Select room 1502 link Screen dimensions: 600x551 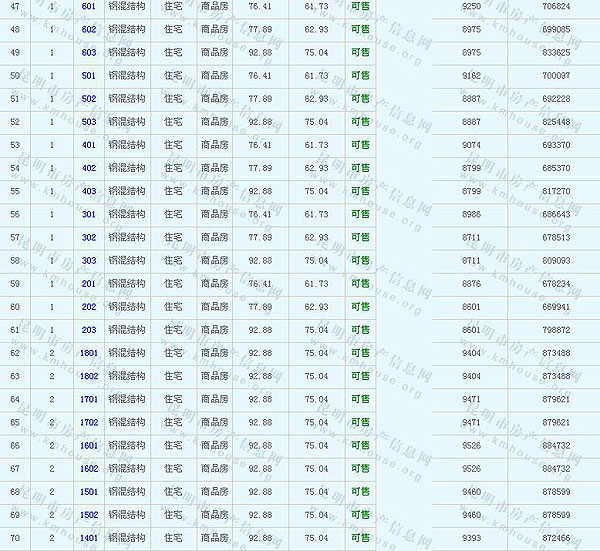(x=89, y=515)
